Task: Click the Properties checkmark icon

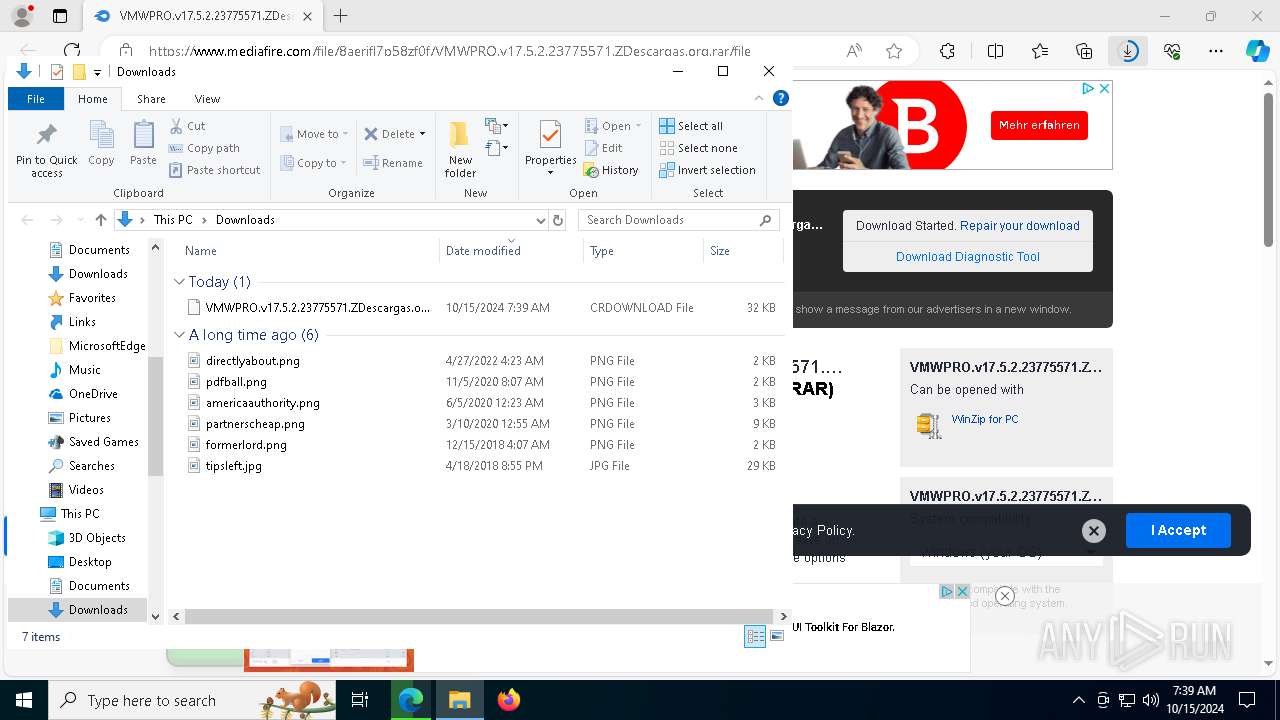Action: 550,135
